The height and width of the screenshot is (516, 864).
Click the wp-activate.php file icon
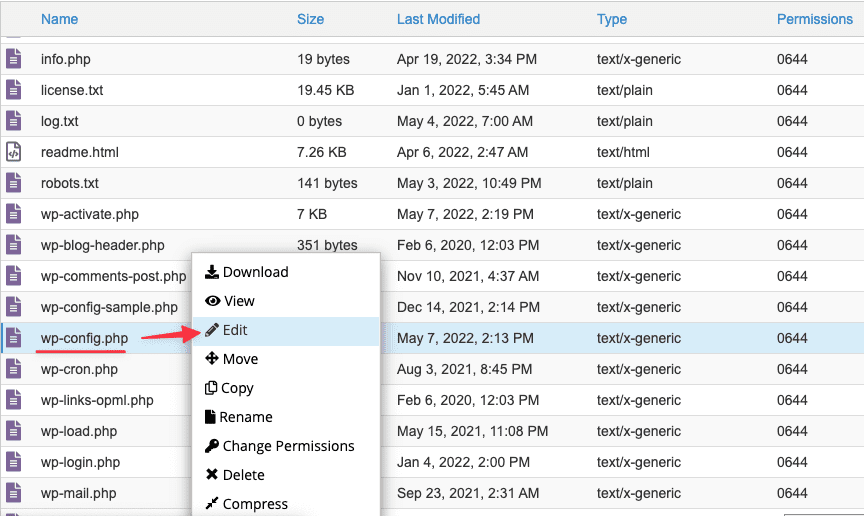tap(13, 214)
